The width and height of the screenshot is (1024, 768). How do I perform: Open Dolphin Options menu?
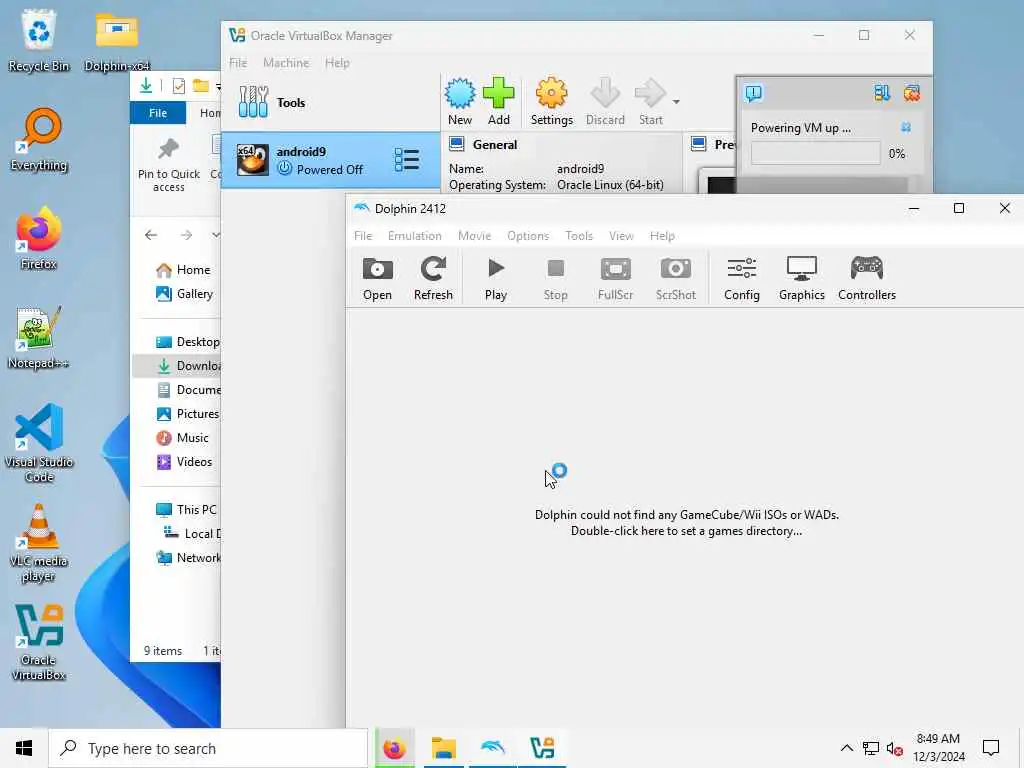[528, 236]
